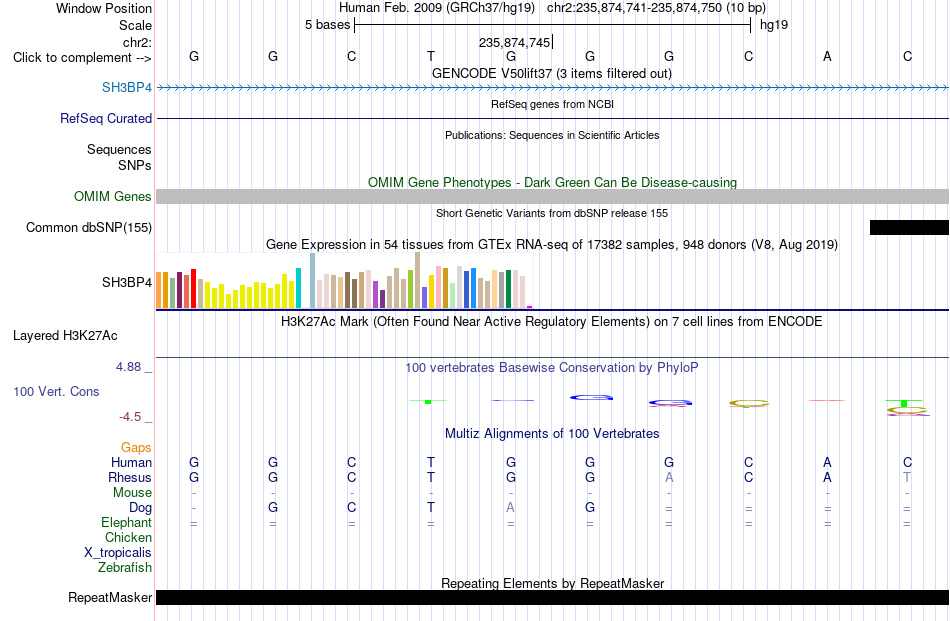Click the 235,874,745 position marker
Screen dimensions: 950x621
(x=514, y=42)
